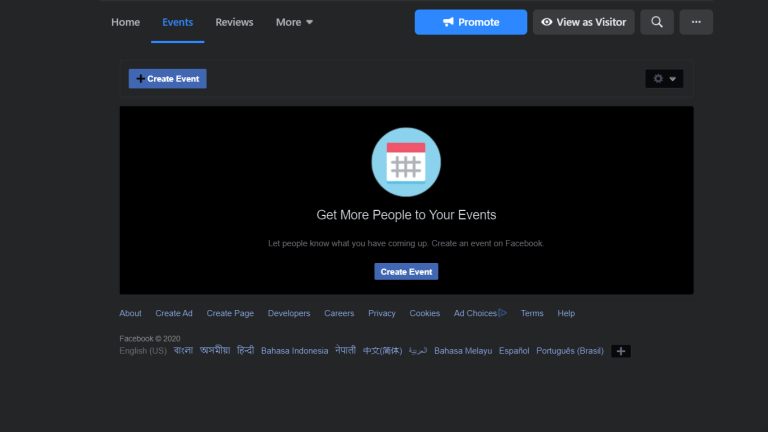Open the Help footer link
The width and height of the screenshot is (768, 432).
click(566, 313)
